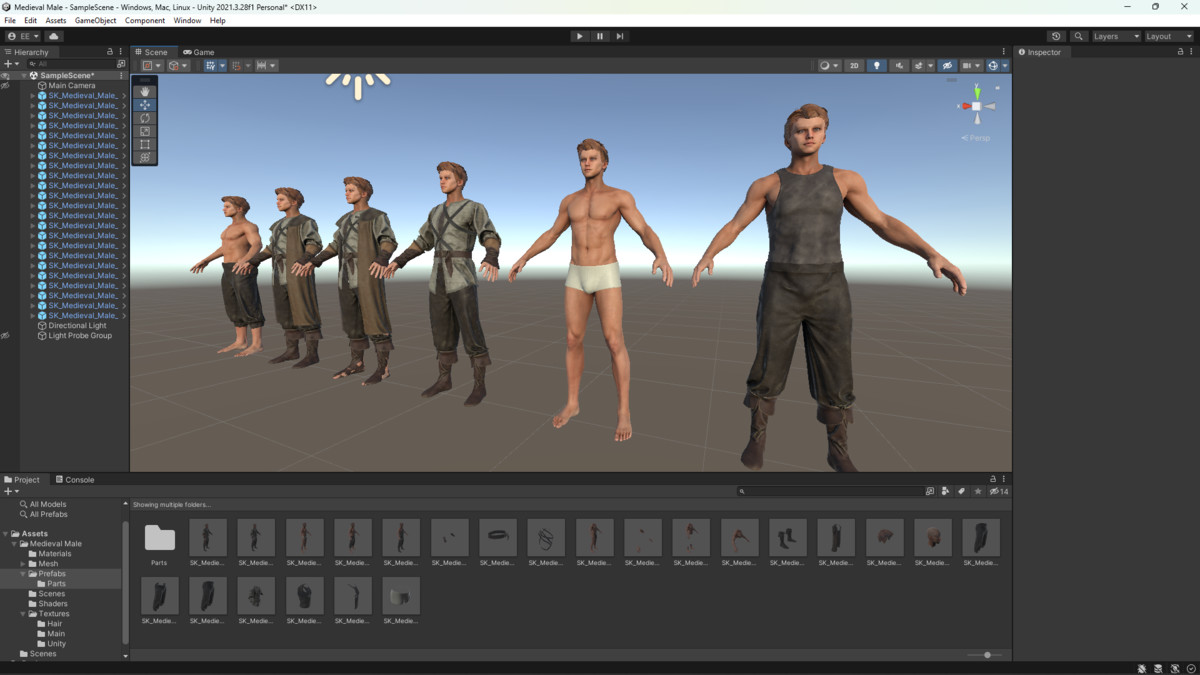Viewport: 1200px width, 675px height.
Task: Toggle SampleScene visibility eye icon
Action: tap(5, 76)
